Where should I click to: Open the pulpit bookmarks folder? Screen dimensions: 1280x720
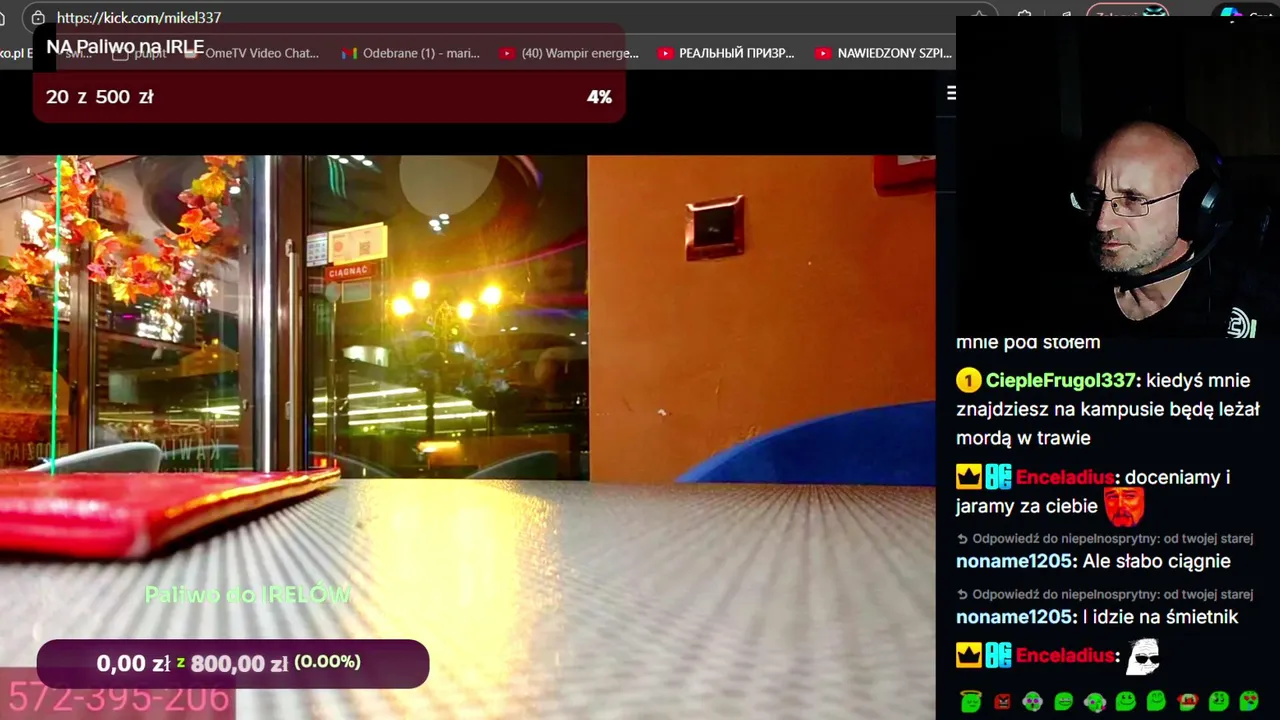coord(139,53)
